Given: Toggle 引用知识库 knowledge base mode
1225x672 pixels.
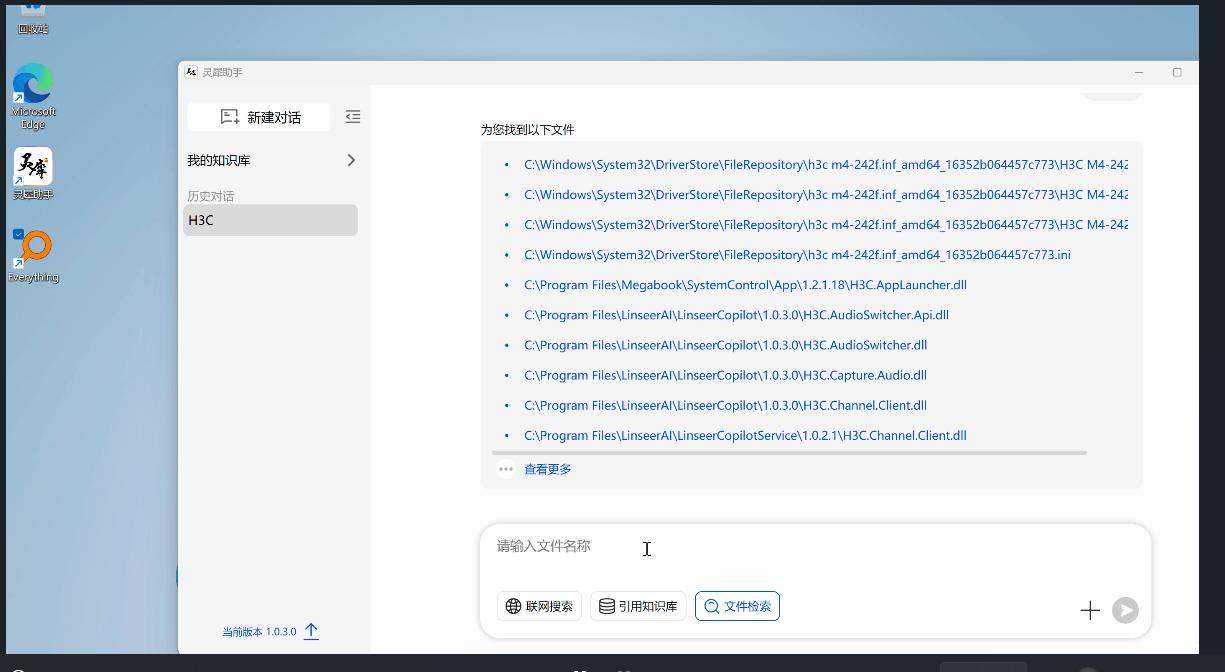Looking at the screenshot, I should tap(638, 606).
